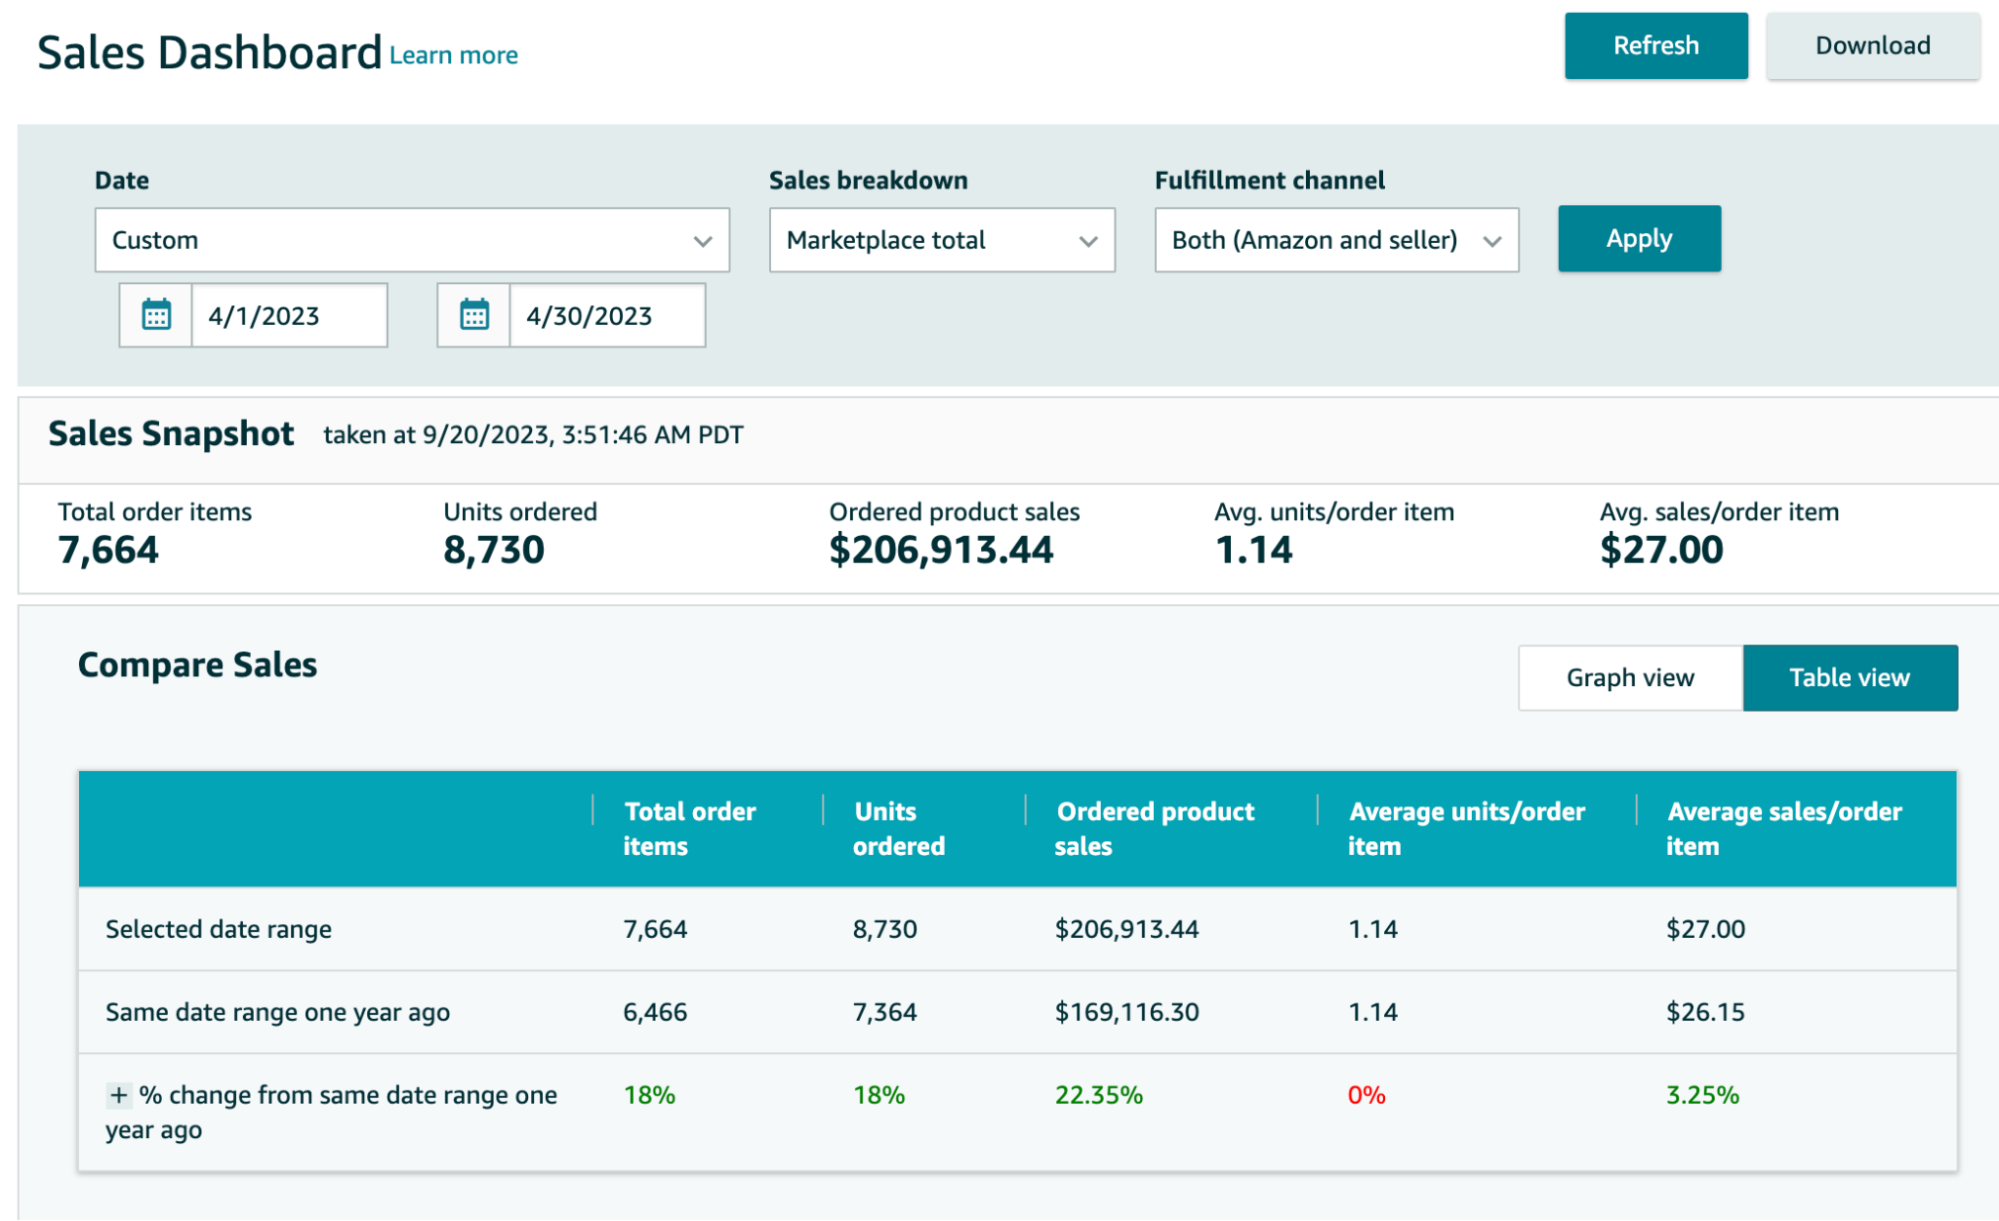Screen dimensions: 1999x1221
Task: Click the Fulfillment channel chevron arrow
Action: pyautogui.click(x=1492, y=241)
